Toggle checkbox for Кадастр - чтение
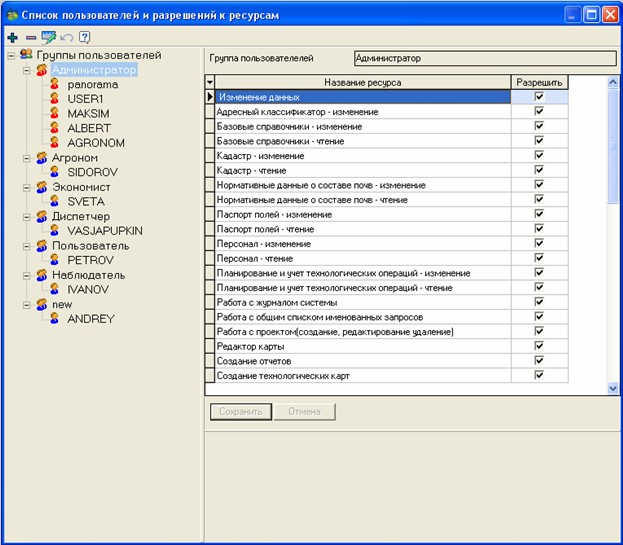The width and height of the screenshot is (623, 545). (x=539, y=170)
